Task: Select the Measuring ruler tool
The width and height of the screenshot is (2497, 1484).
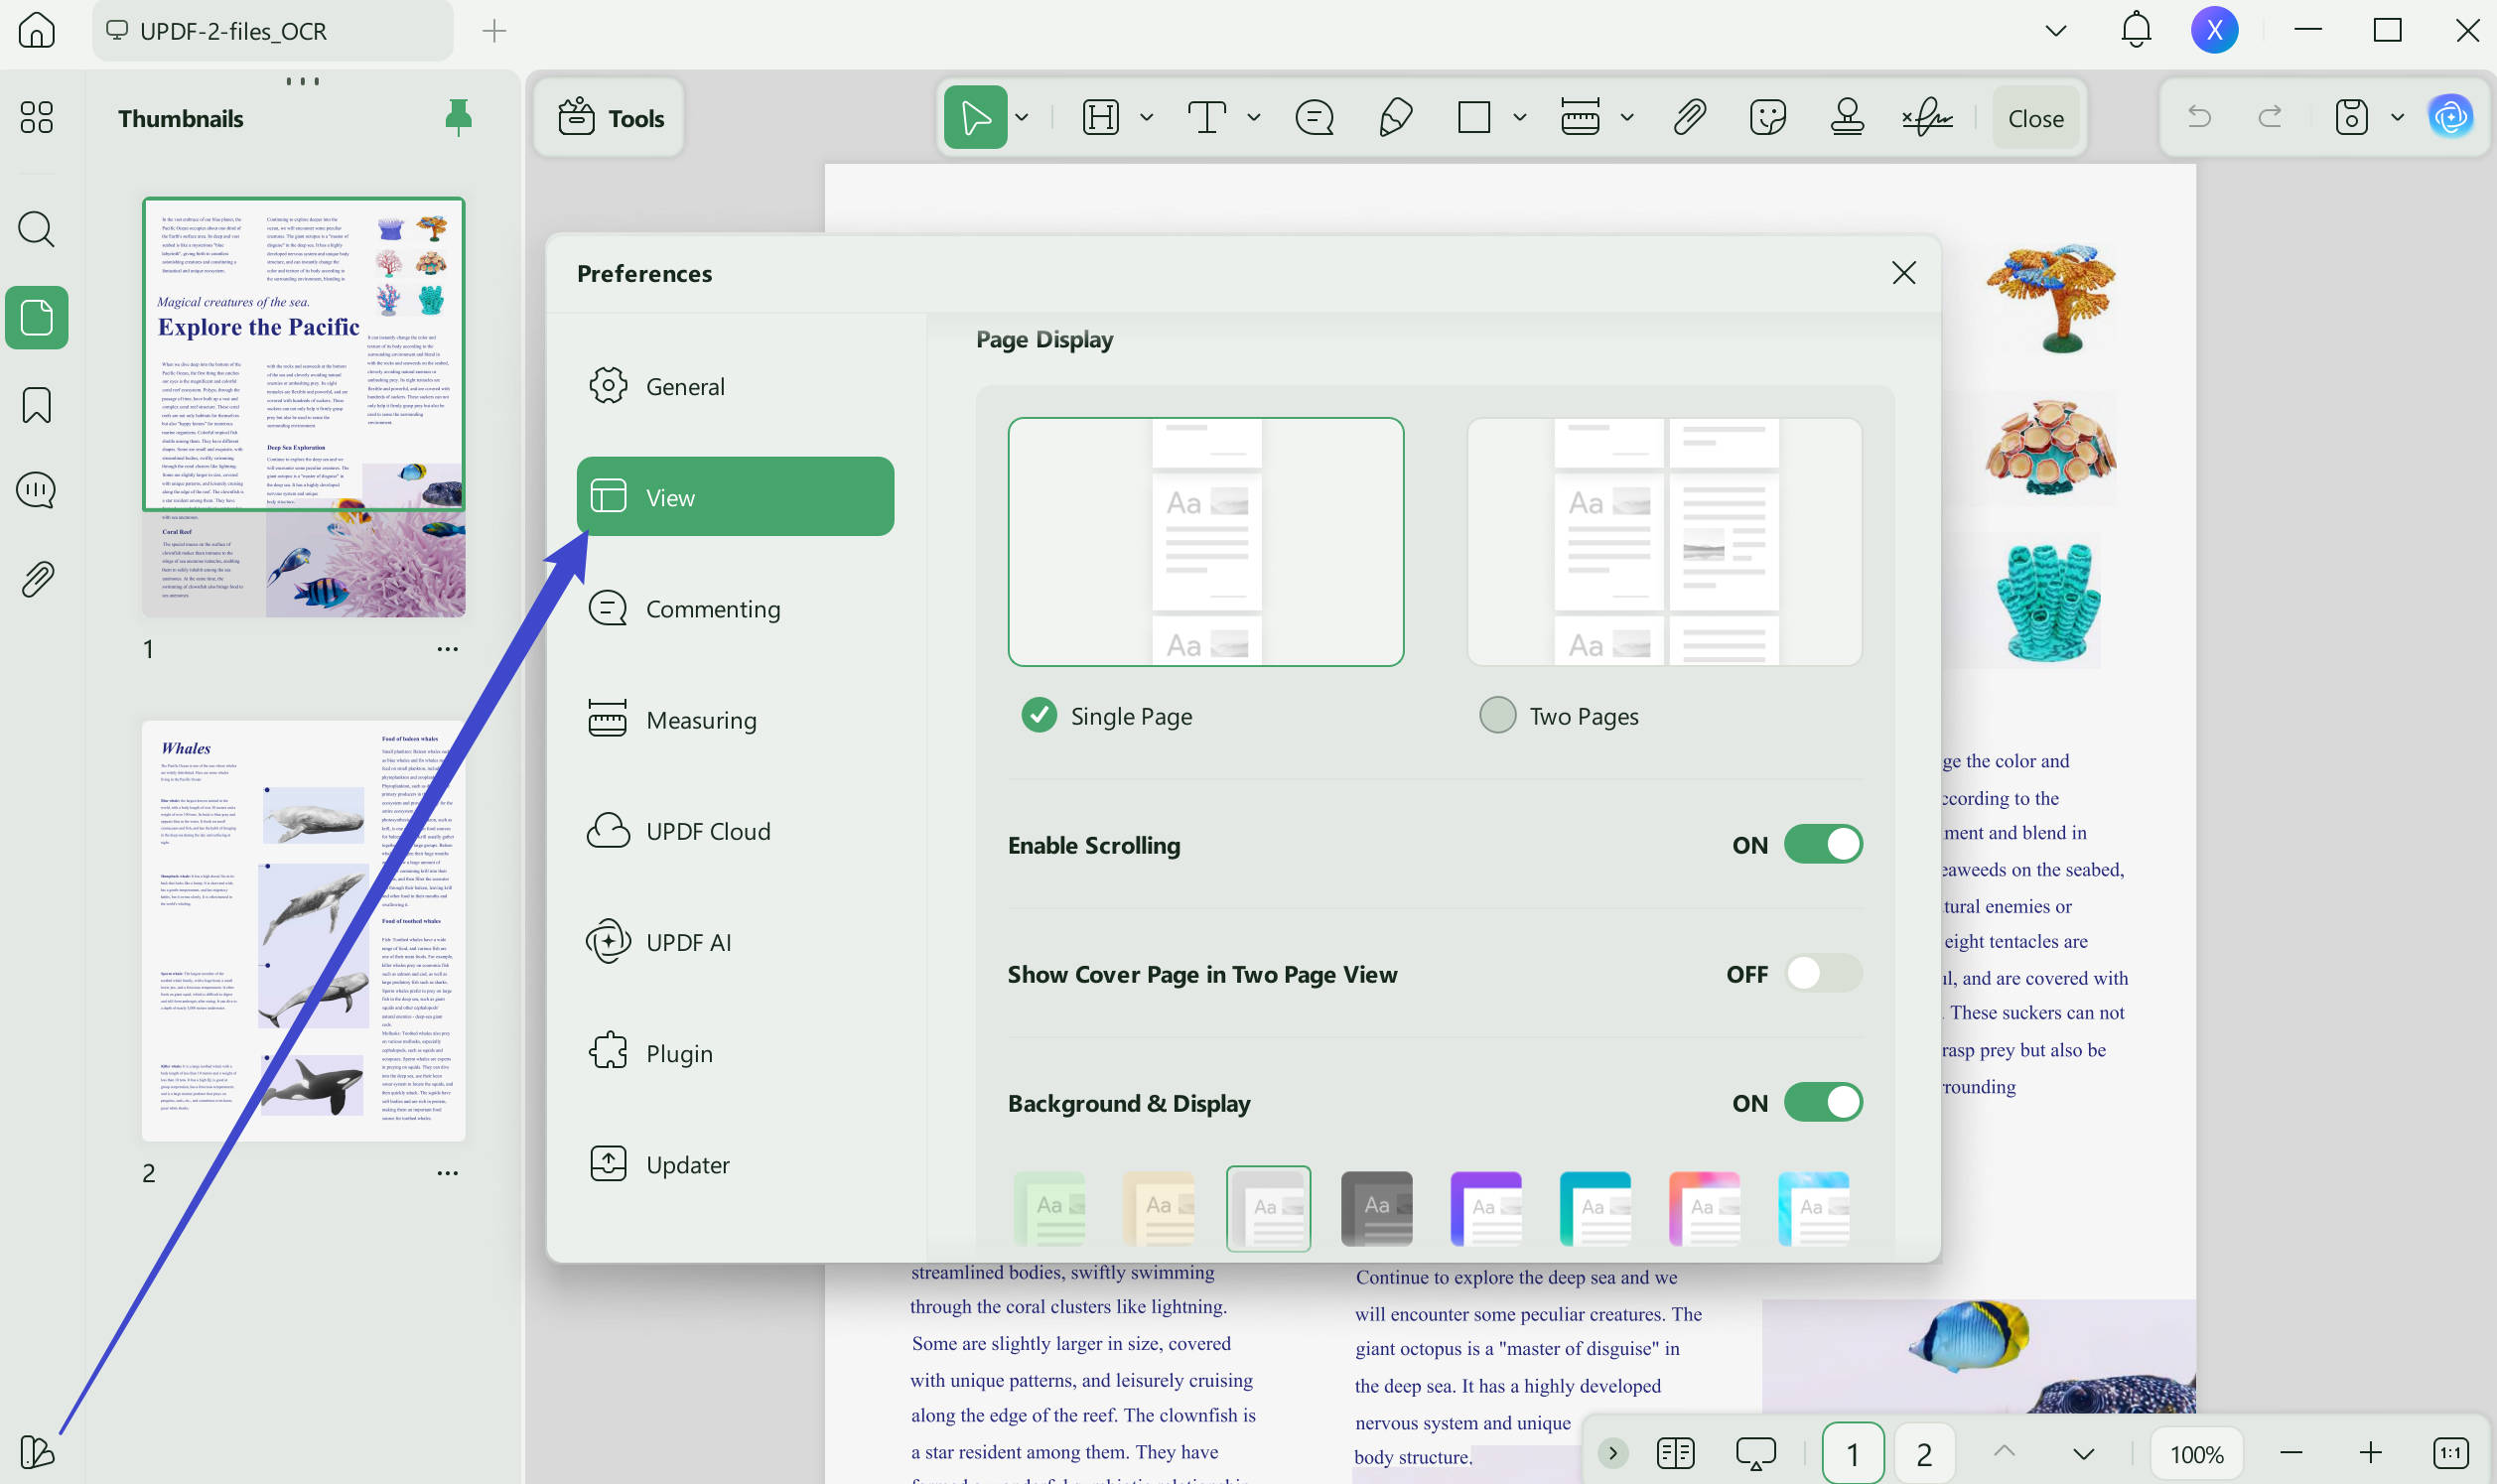Action: (1580, 118)
